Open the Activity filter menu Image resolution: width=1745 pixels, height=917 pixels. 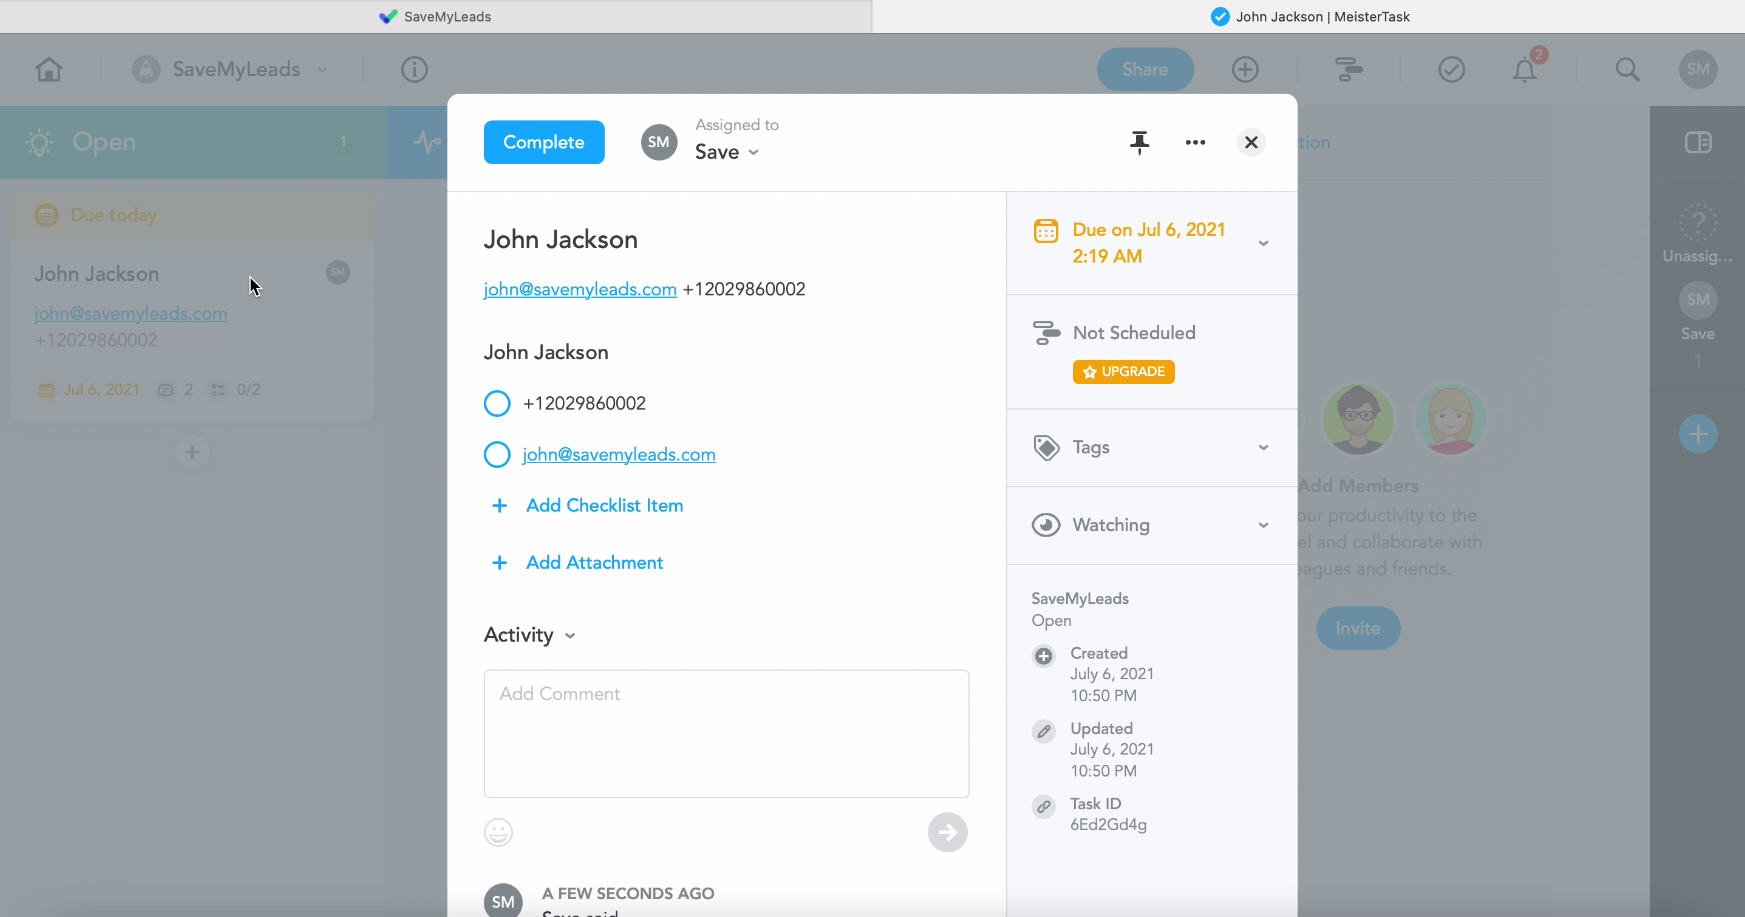click(x=530, y=635)
